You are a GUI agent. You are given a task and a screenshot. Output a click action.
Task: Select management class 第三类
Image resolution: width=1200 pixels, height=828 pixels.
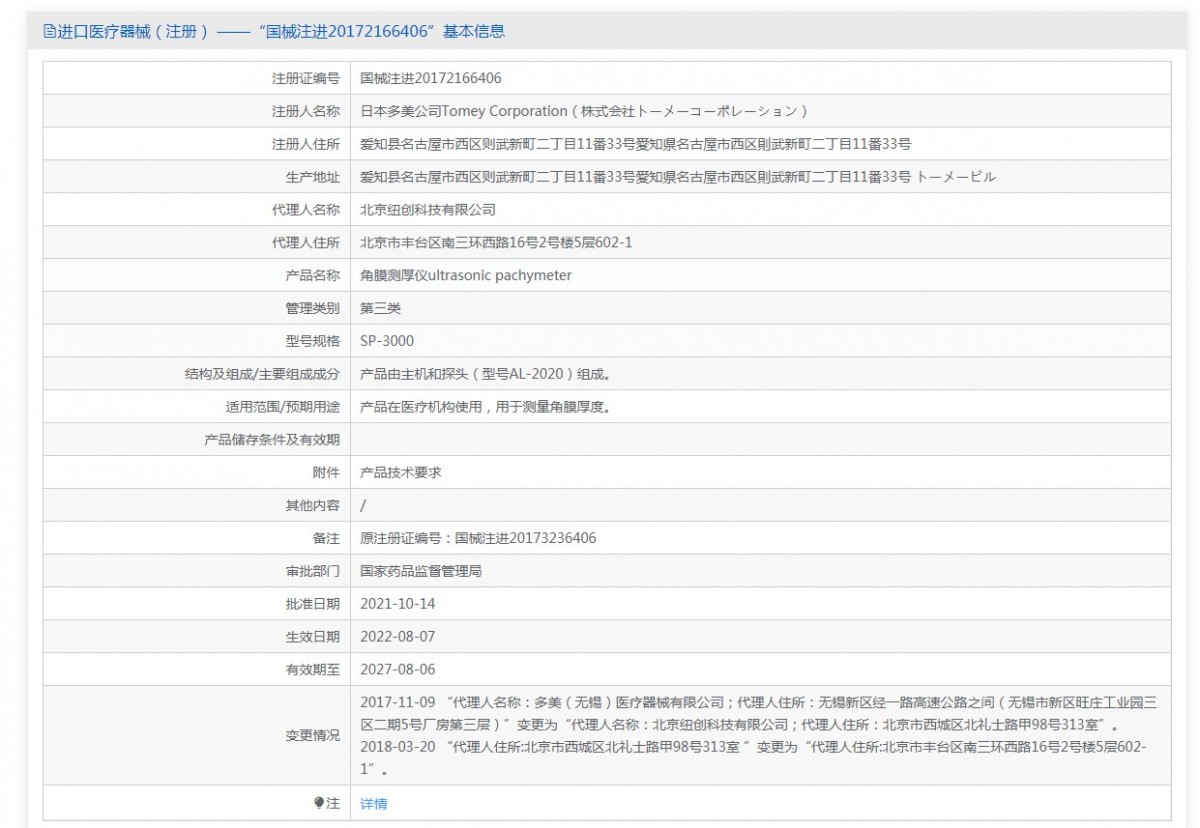point(380,308)
